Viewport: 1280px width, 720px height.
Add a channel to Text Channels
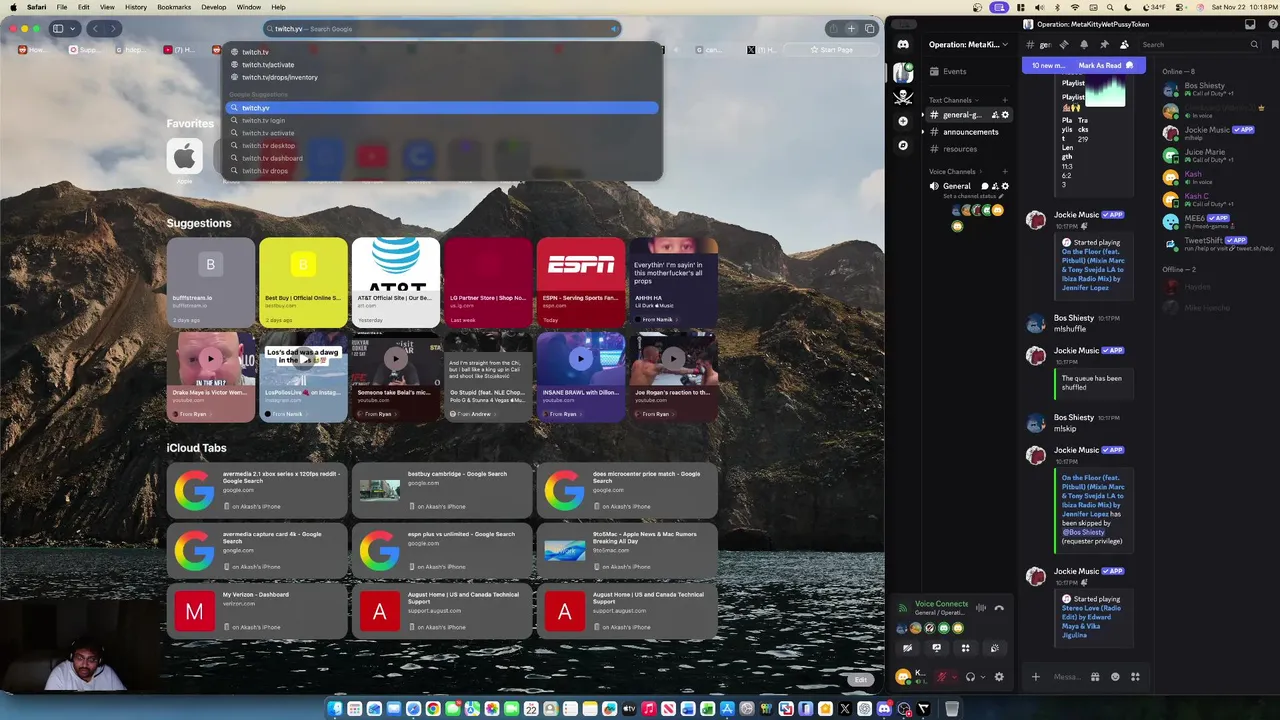coord(1005,100)
